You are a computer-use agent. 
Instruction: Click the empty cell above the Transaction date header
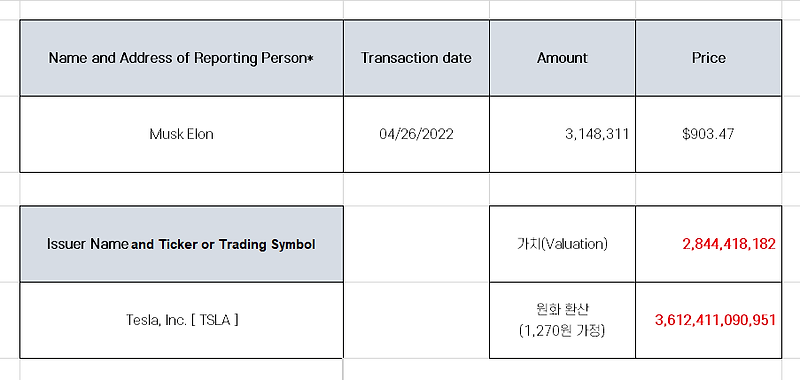coord(416,10)
